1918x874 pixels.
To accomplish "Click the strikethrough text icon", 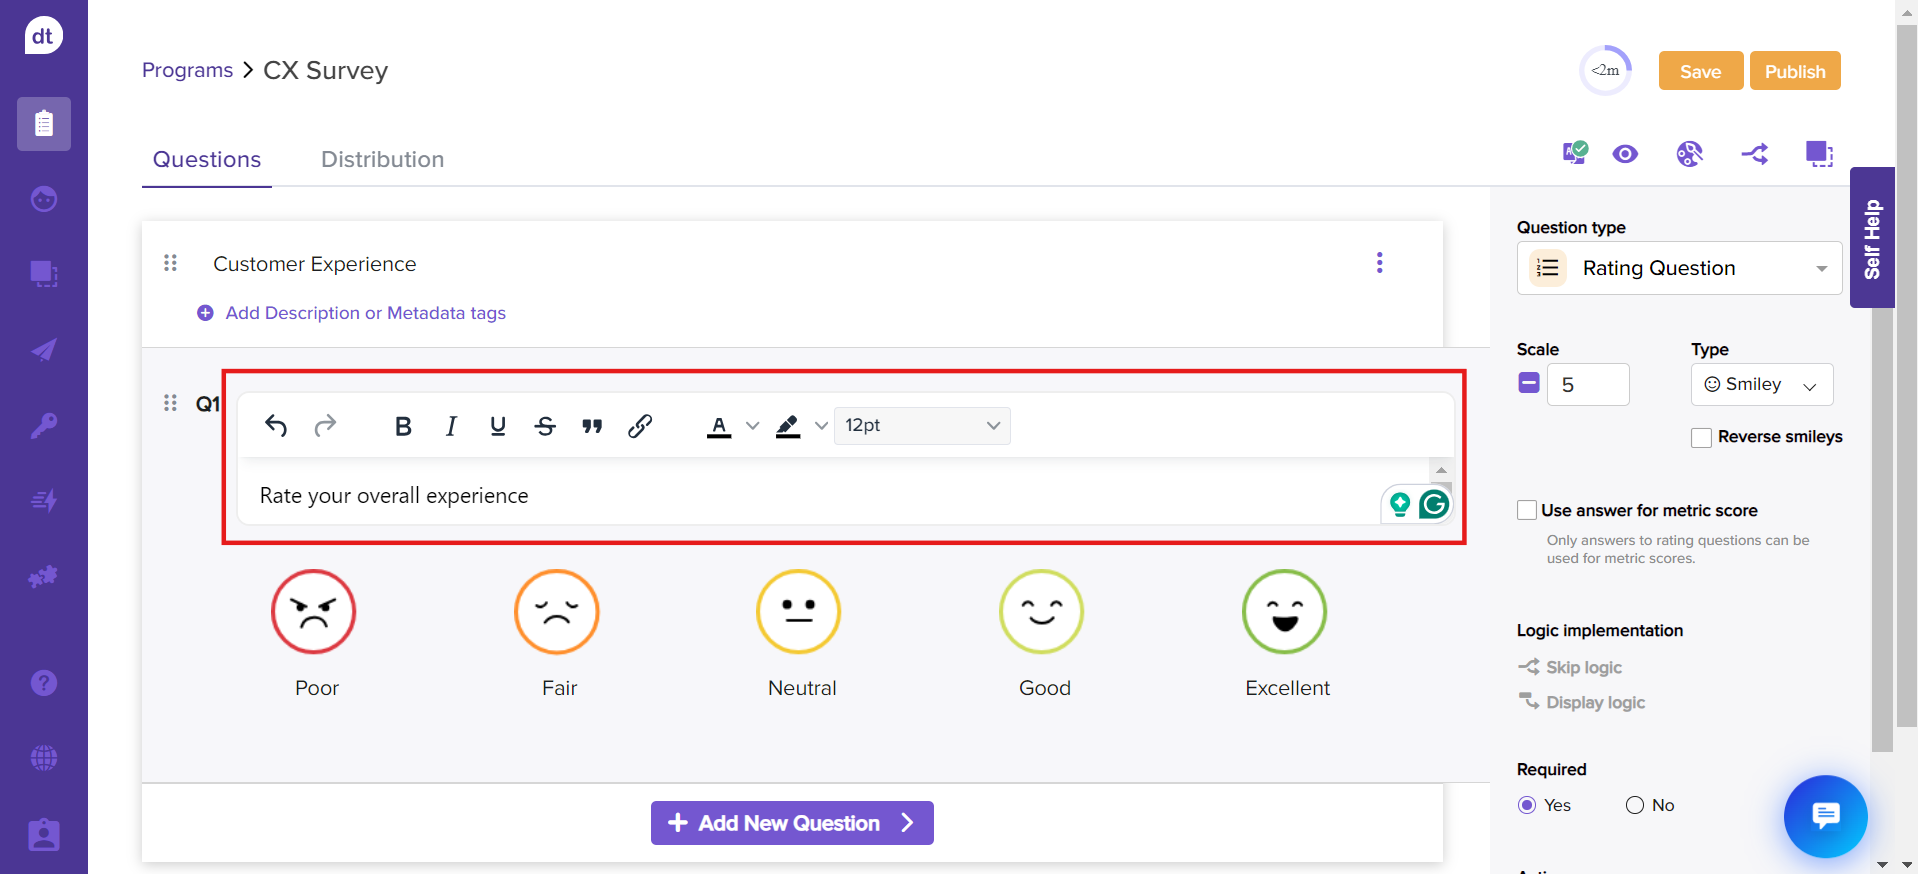I will [x=545, y=426].
